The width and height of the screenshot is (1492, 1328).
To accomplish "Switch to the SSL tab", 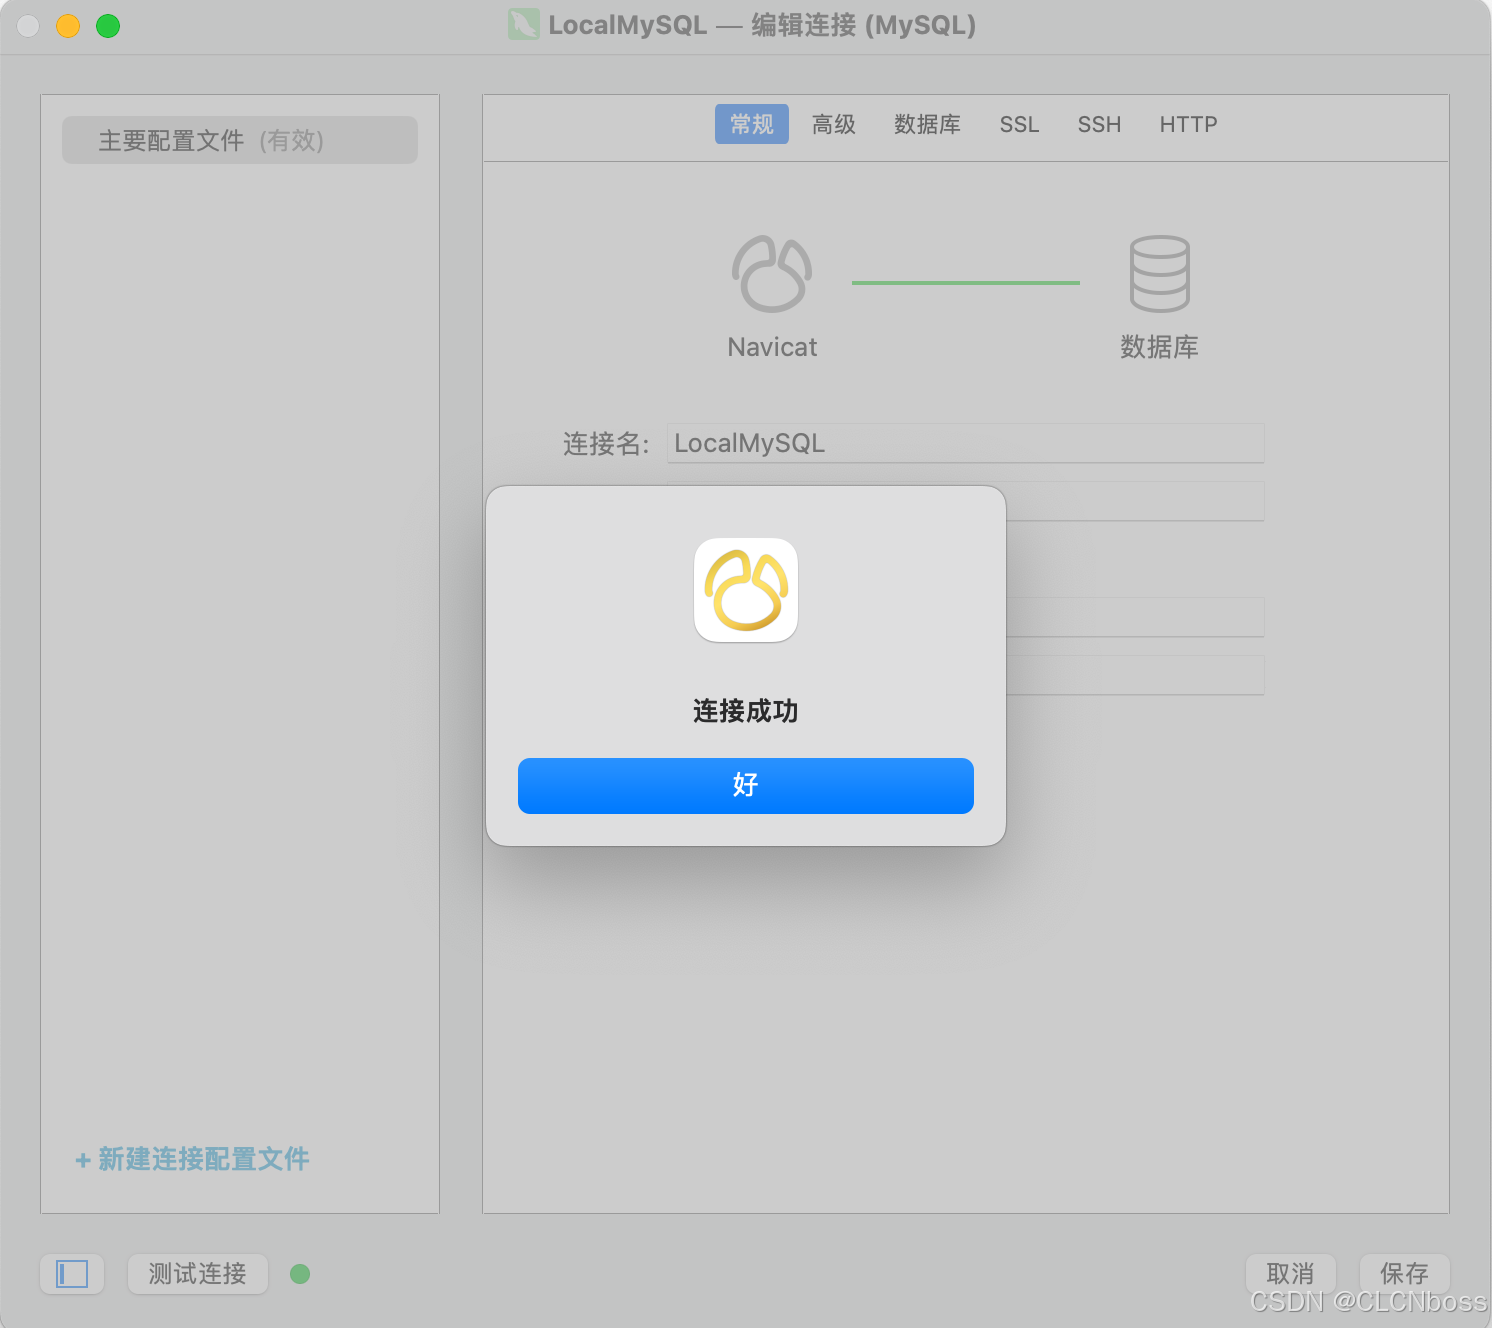I will pos(1019,124).
